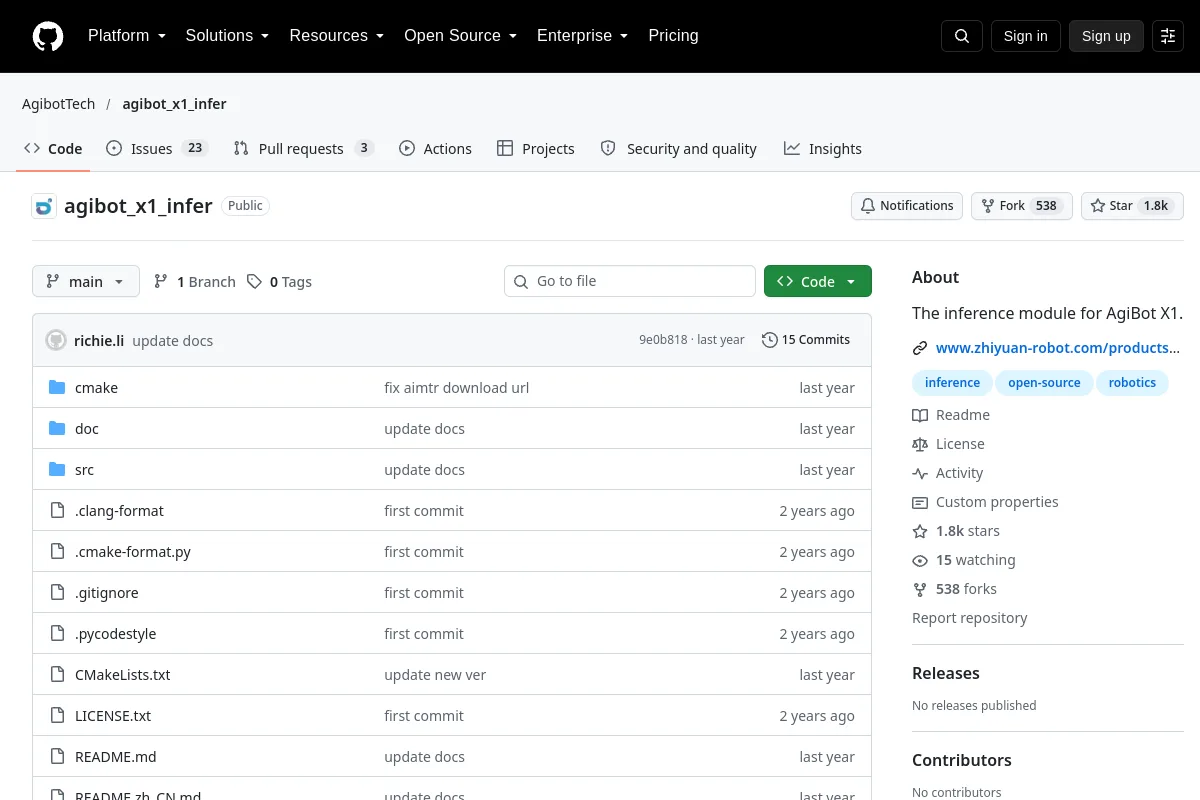Expand the Resources menu
The height and width of the screenshot is (800, 1200).
click(x=336, y=36)
